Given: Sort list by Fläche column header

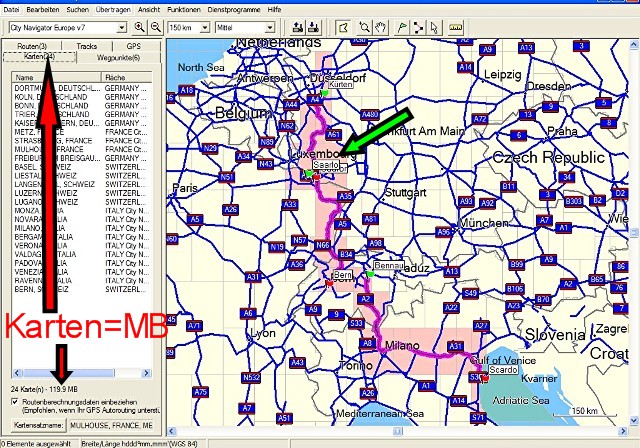Looking at the screenshot, I should [127, 77].
